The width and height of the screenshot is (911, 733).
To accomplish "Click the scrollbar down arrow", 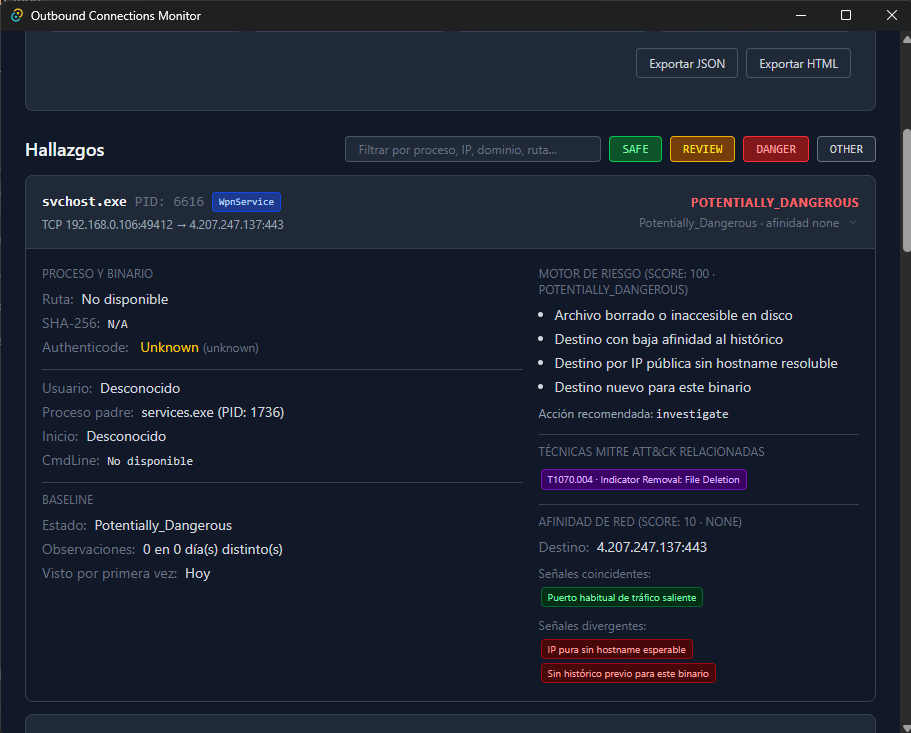I will [906, 728].
